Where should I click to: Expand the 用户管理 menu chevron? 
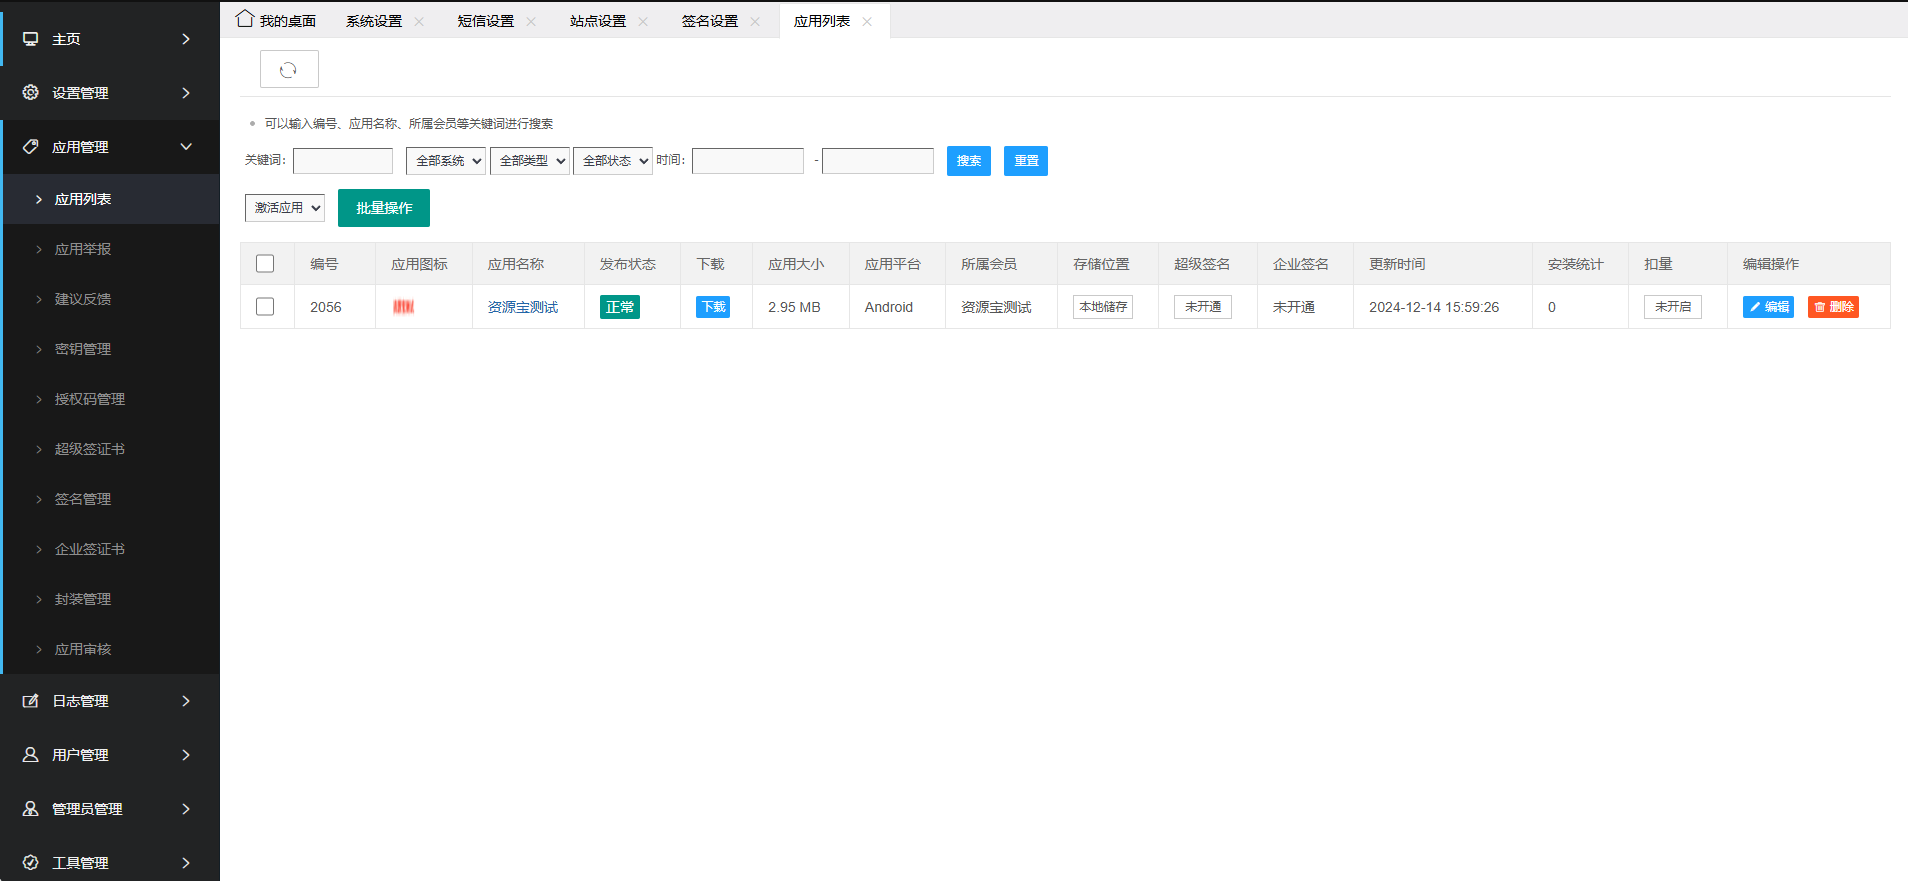pos(186,755)
